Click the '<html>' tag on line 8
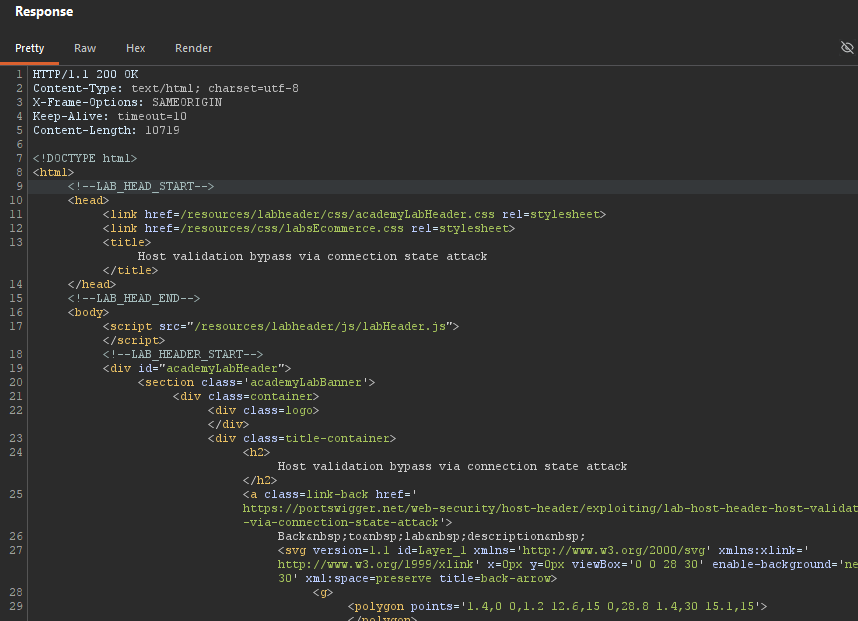 click(53, 172)
